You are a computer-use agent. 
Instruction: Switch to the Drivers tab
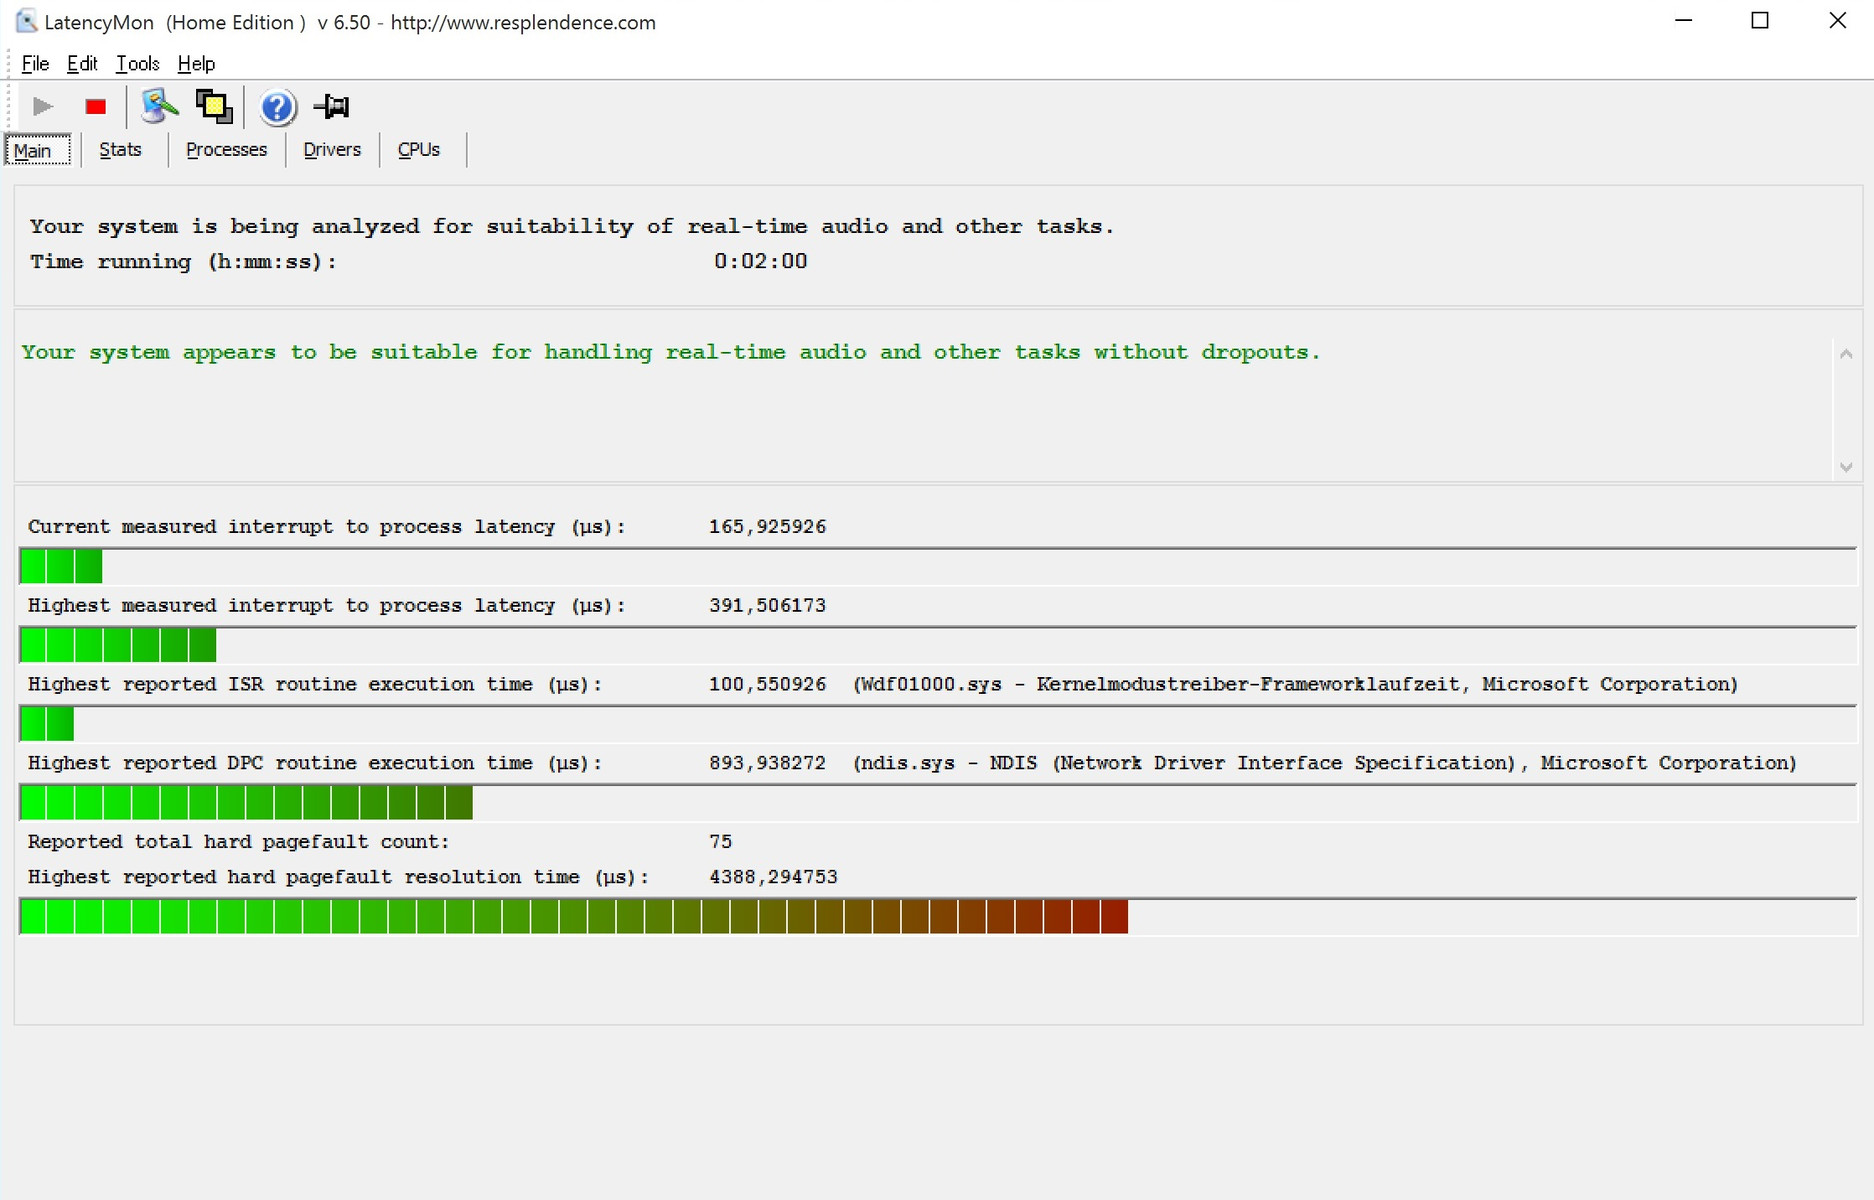click(x=332, y=149)
